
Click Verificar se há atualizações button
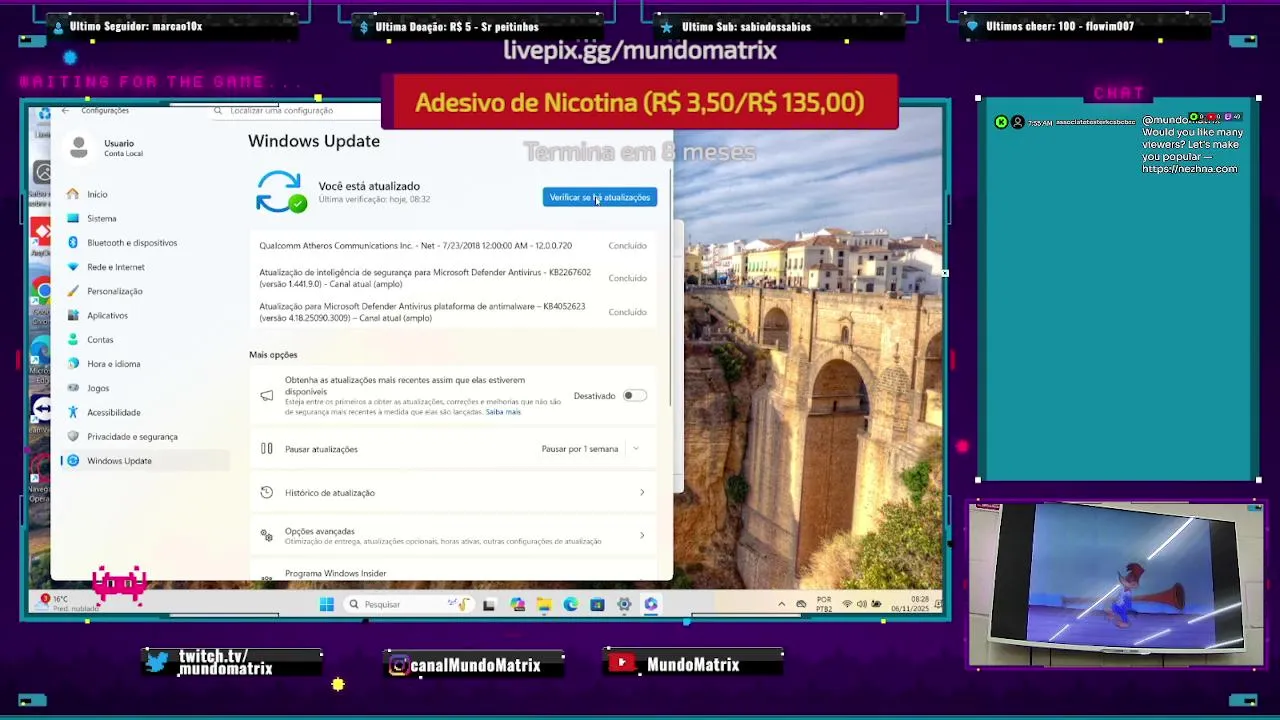coord(600,197)
